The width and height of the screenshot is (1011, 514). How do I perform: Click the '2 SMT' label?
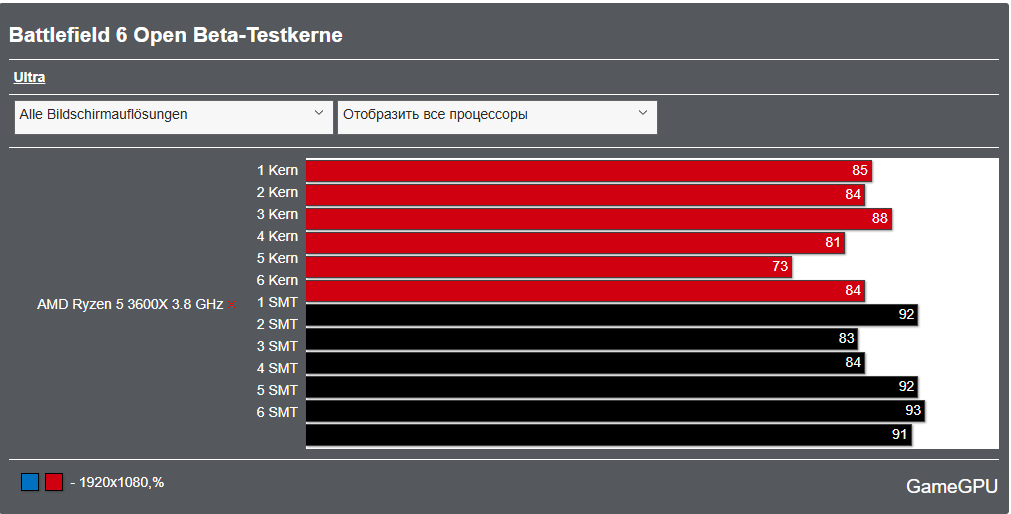pyautogui.click(x=277, y=324)
